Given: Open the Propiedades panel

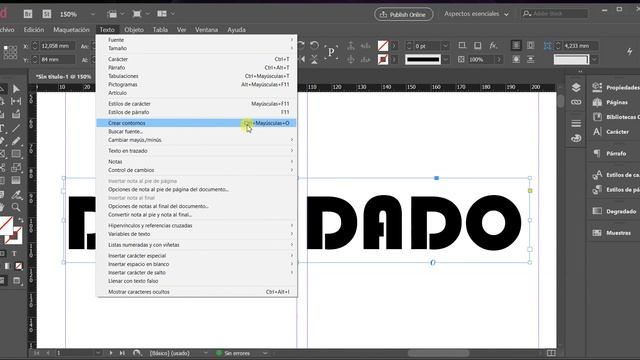Looking at the screenshot, I should [616, 87].
